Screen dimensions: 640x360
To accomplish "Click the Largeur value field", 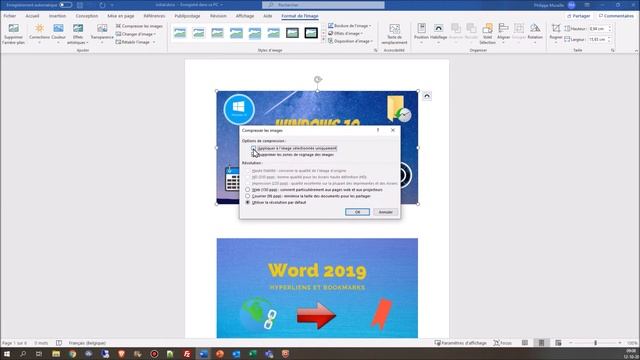I will click(x=598, y=40).
